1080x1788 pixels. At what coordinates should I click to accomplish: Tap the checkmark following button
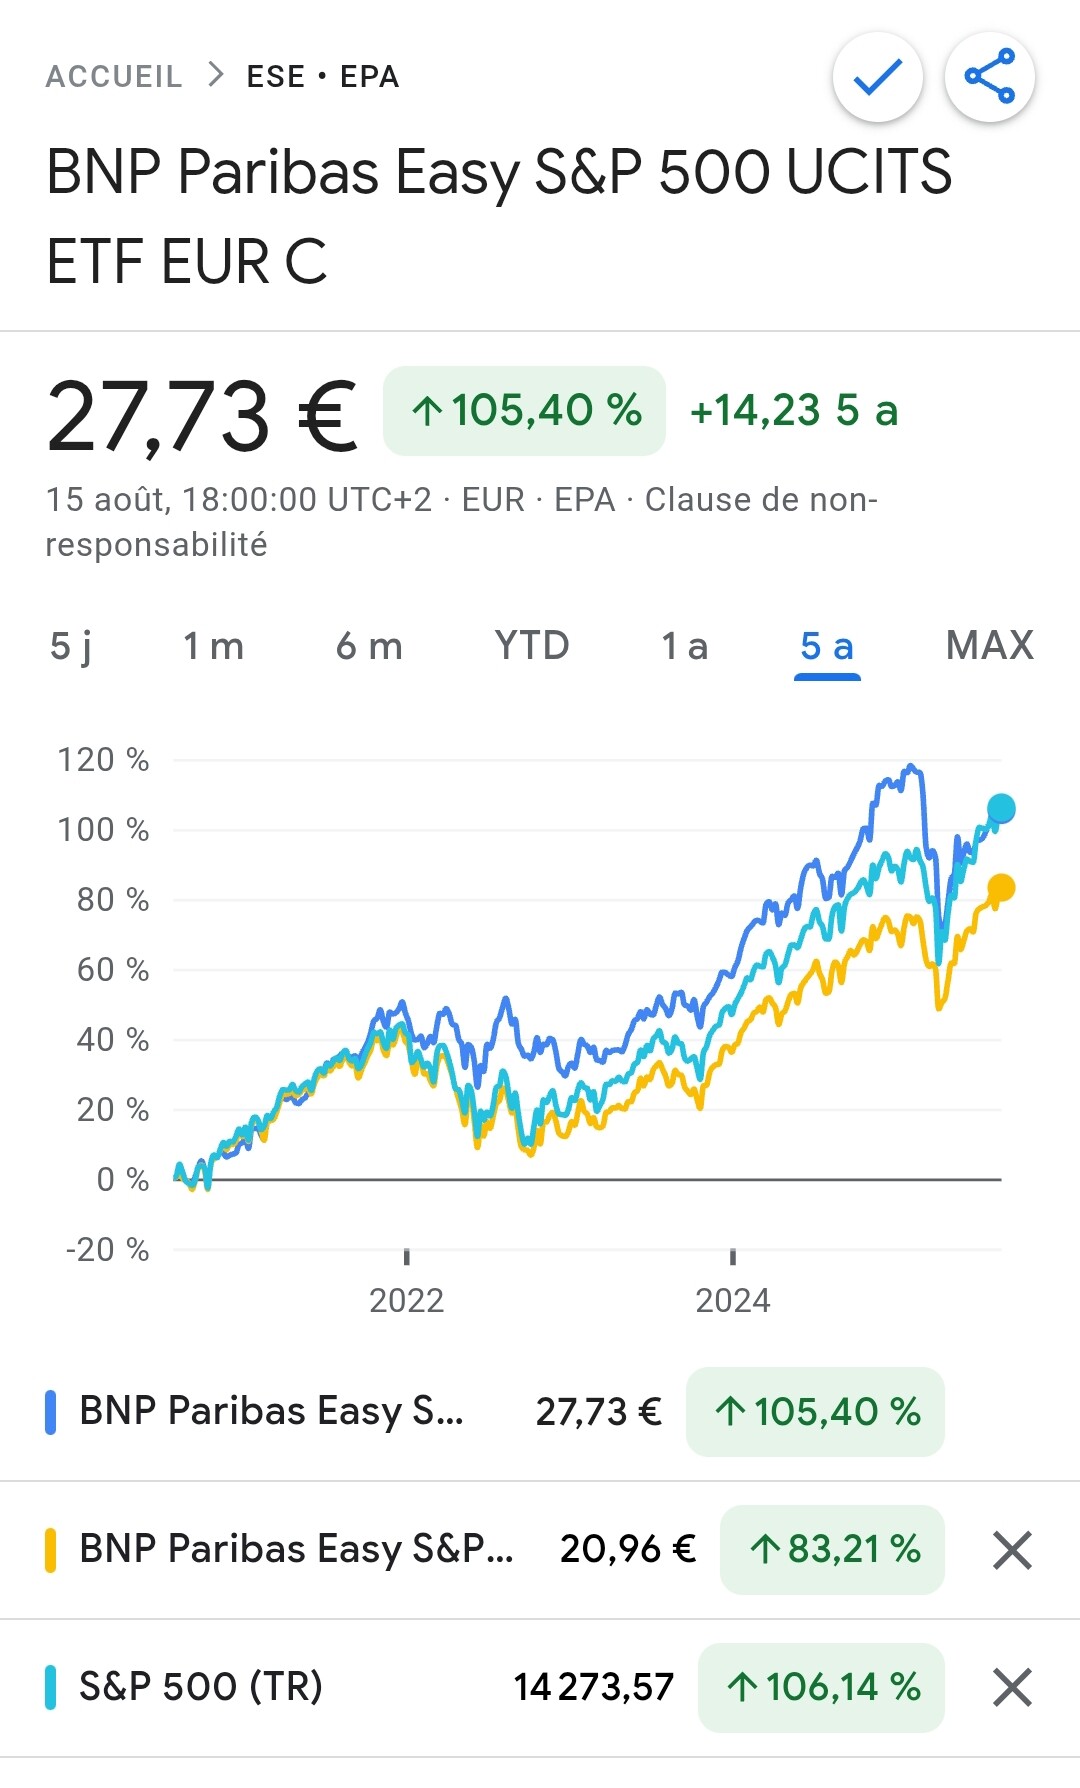(x=877, y=77)
